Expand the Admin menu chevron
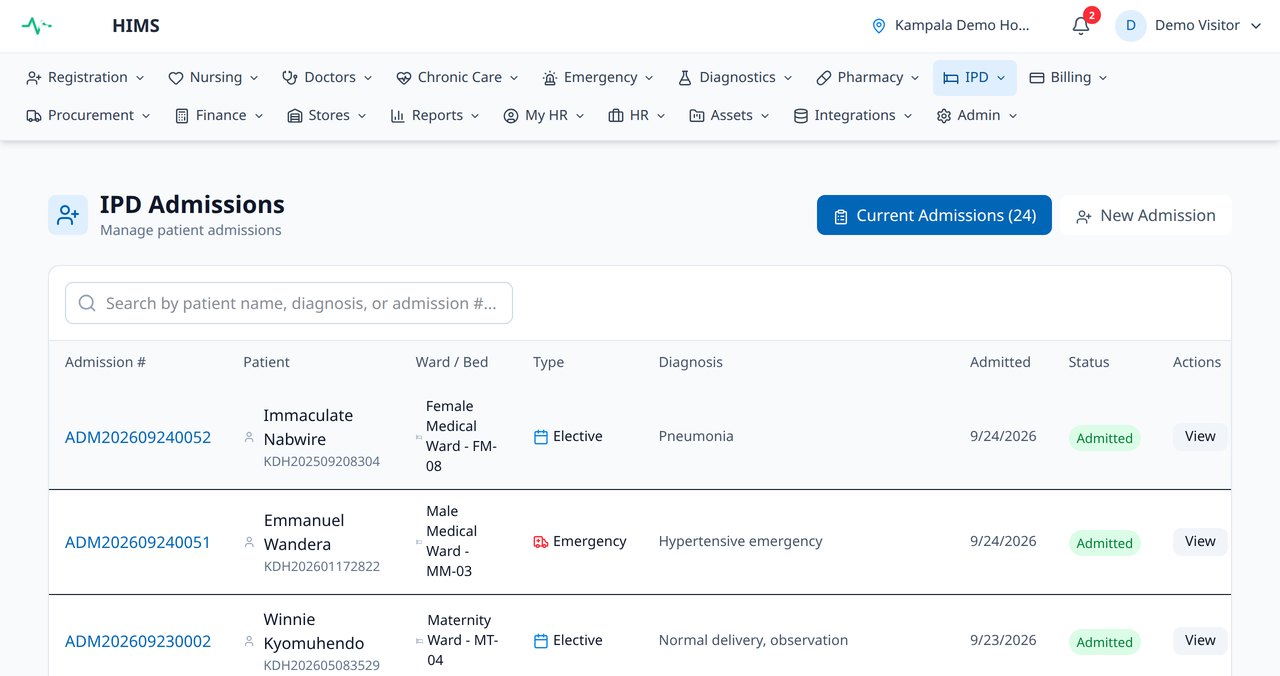Viewport: 1280px width, 676px height. [1013, 116]
